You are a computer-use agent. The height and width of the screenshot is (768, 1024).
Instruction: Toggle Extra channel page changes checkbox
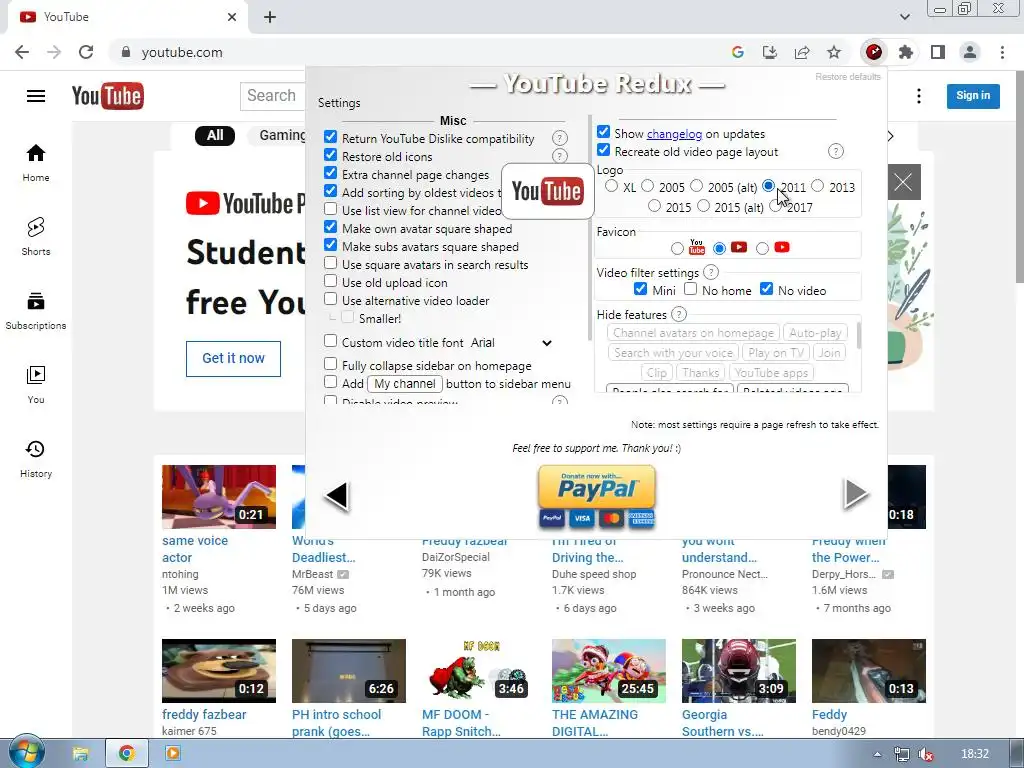(x=330, y=173)
